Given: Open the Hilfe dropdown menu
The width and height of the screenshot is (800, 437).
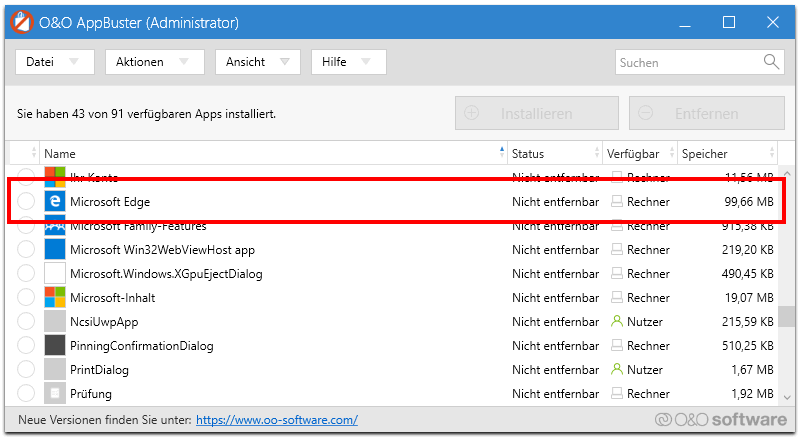Looking at the screenshot, I should pos(348,62).
